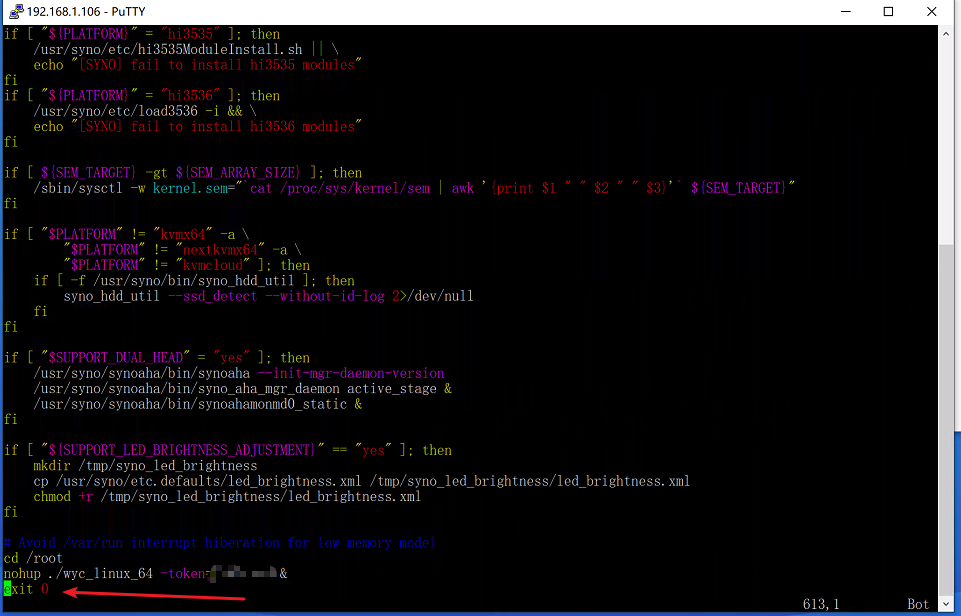The width and height of the screenshot is (961, 616).
Task: Click the '# Avoid /var/run interrupt hiberation' comment
Action: pyautogui.click(x=219, y=543)
